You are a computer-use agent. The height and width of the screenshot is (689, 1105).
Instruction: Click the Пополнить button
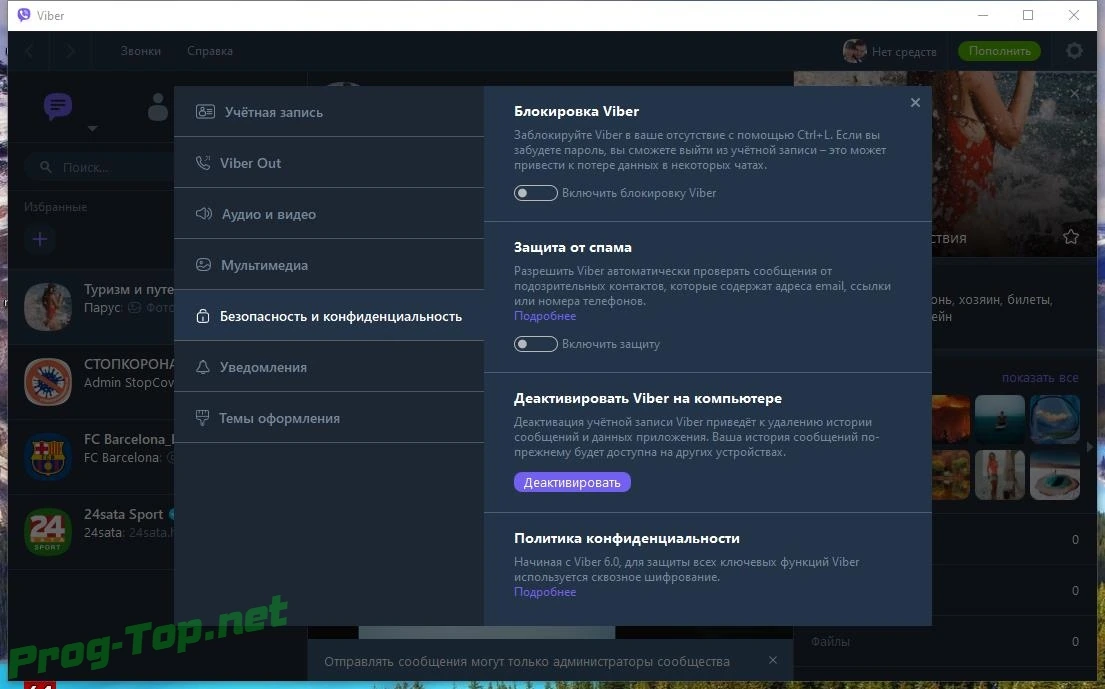pyautogui.click(x=999, y=51)
